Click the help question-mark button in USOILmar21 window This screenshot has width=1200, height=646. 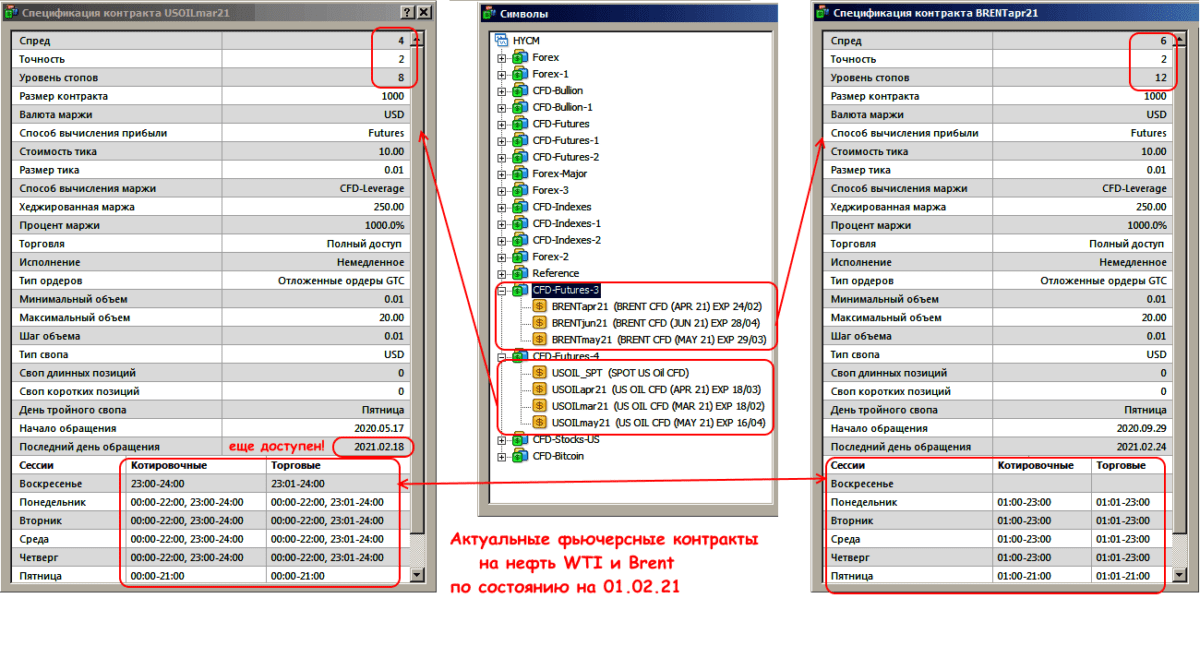407,12
